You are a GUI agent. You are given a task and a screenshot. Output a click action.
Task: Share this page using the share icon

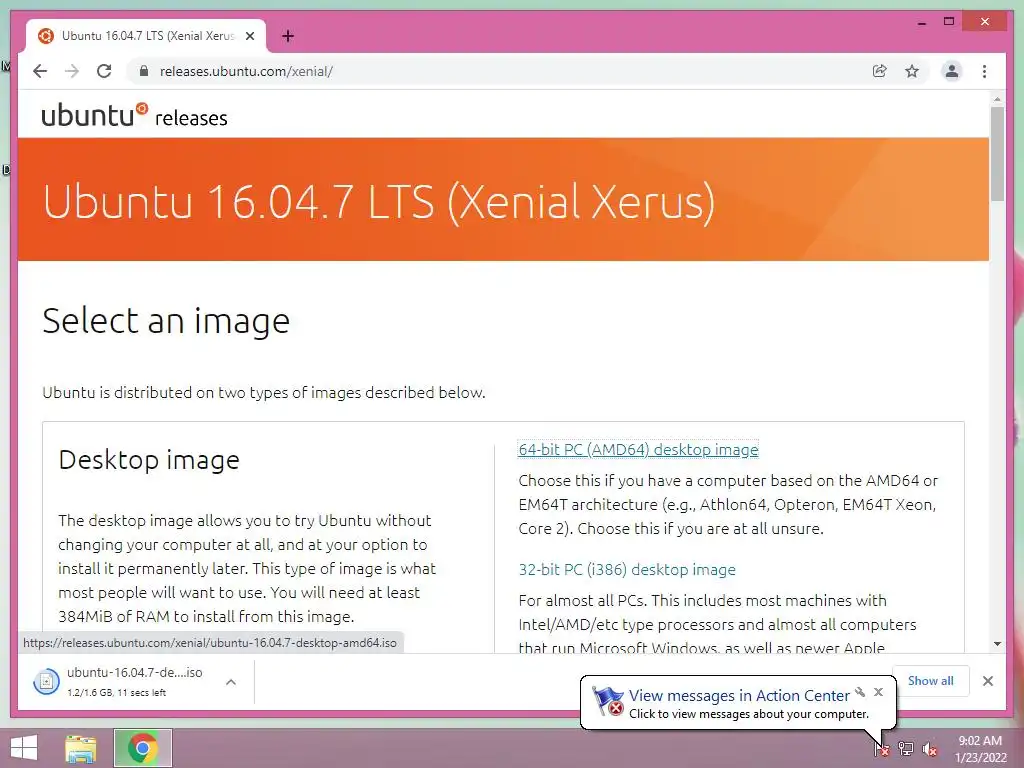pyautogui.click(x=880, y=71)
